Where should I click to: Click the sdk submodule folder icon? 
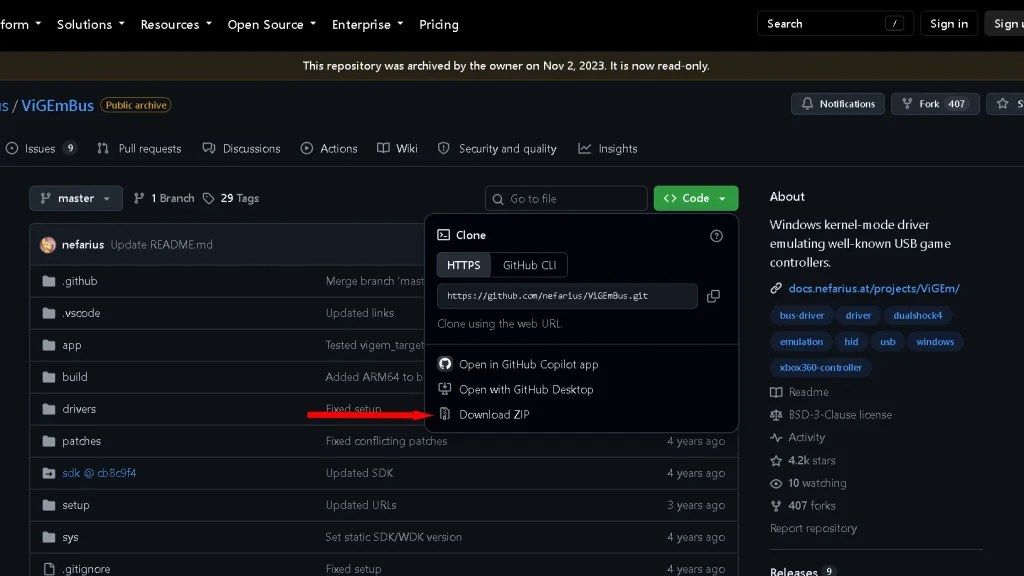pyautogui.click(x=48, y=473)
